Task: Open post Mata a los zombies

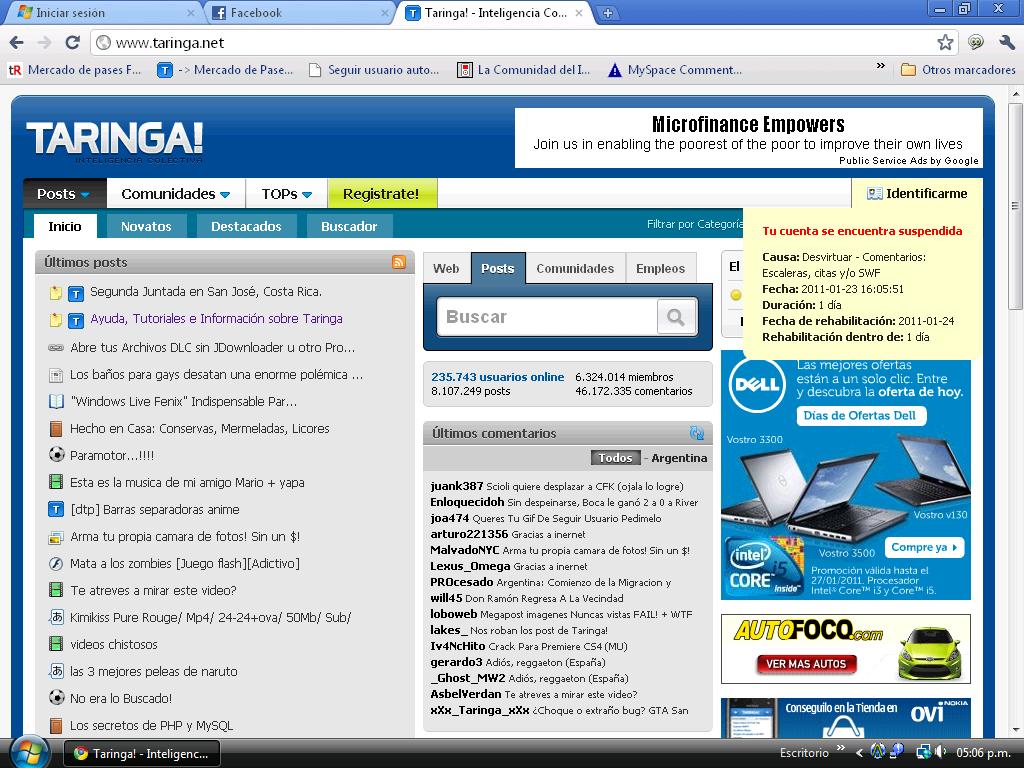Action: click(185, 564)
